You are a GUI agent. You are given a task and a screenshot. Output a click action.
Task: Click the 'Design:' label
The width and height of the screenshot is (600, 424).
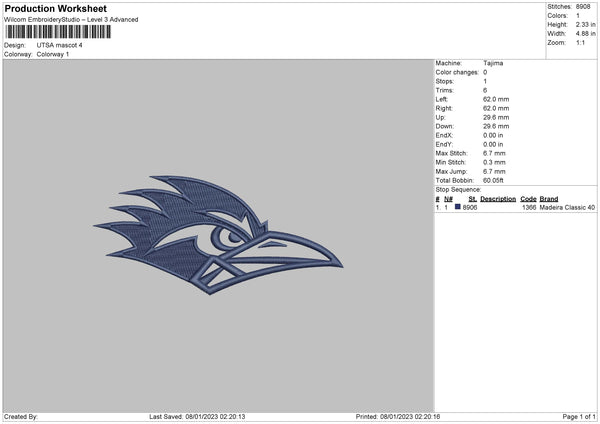15,45
